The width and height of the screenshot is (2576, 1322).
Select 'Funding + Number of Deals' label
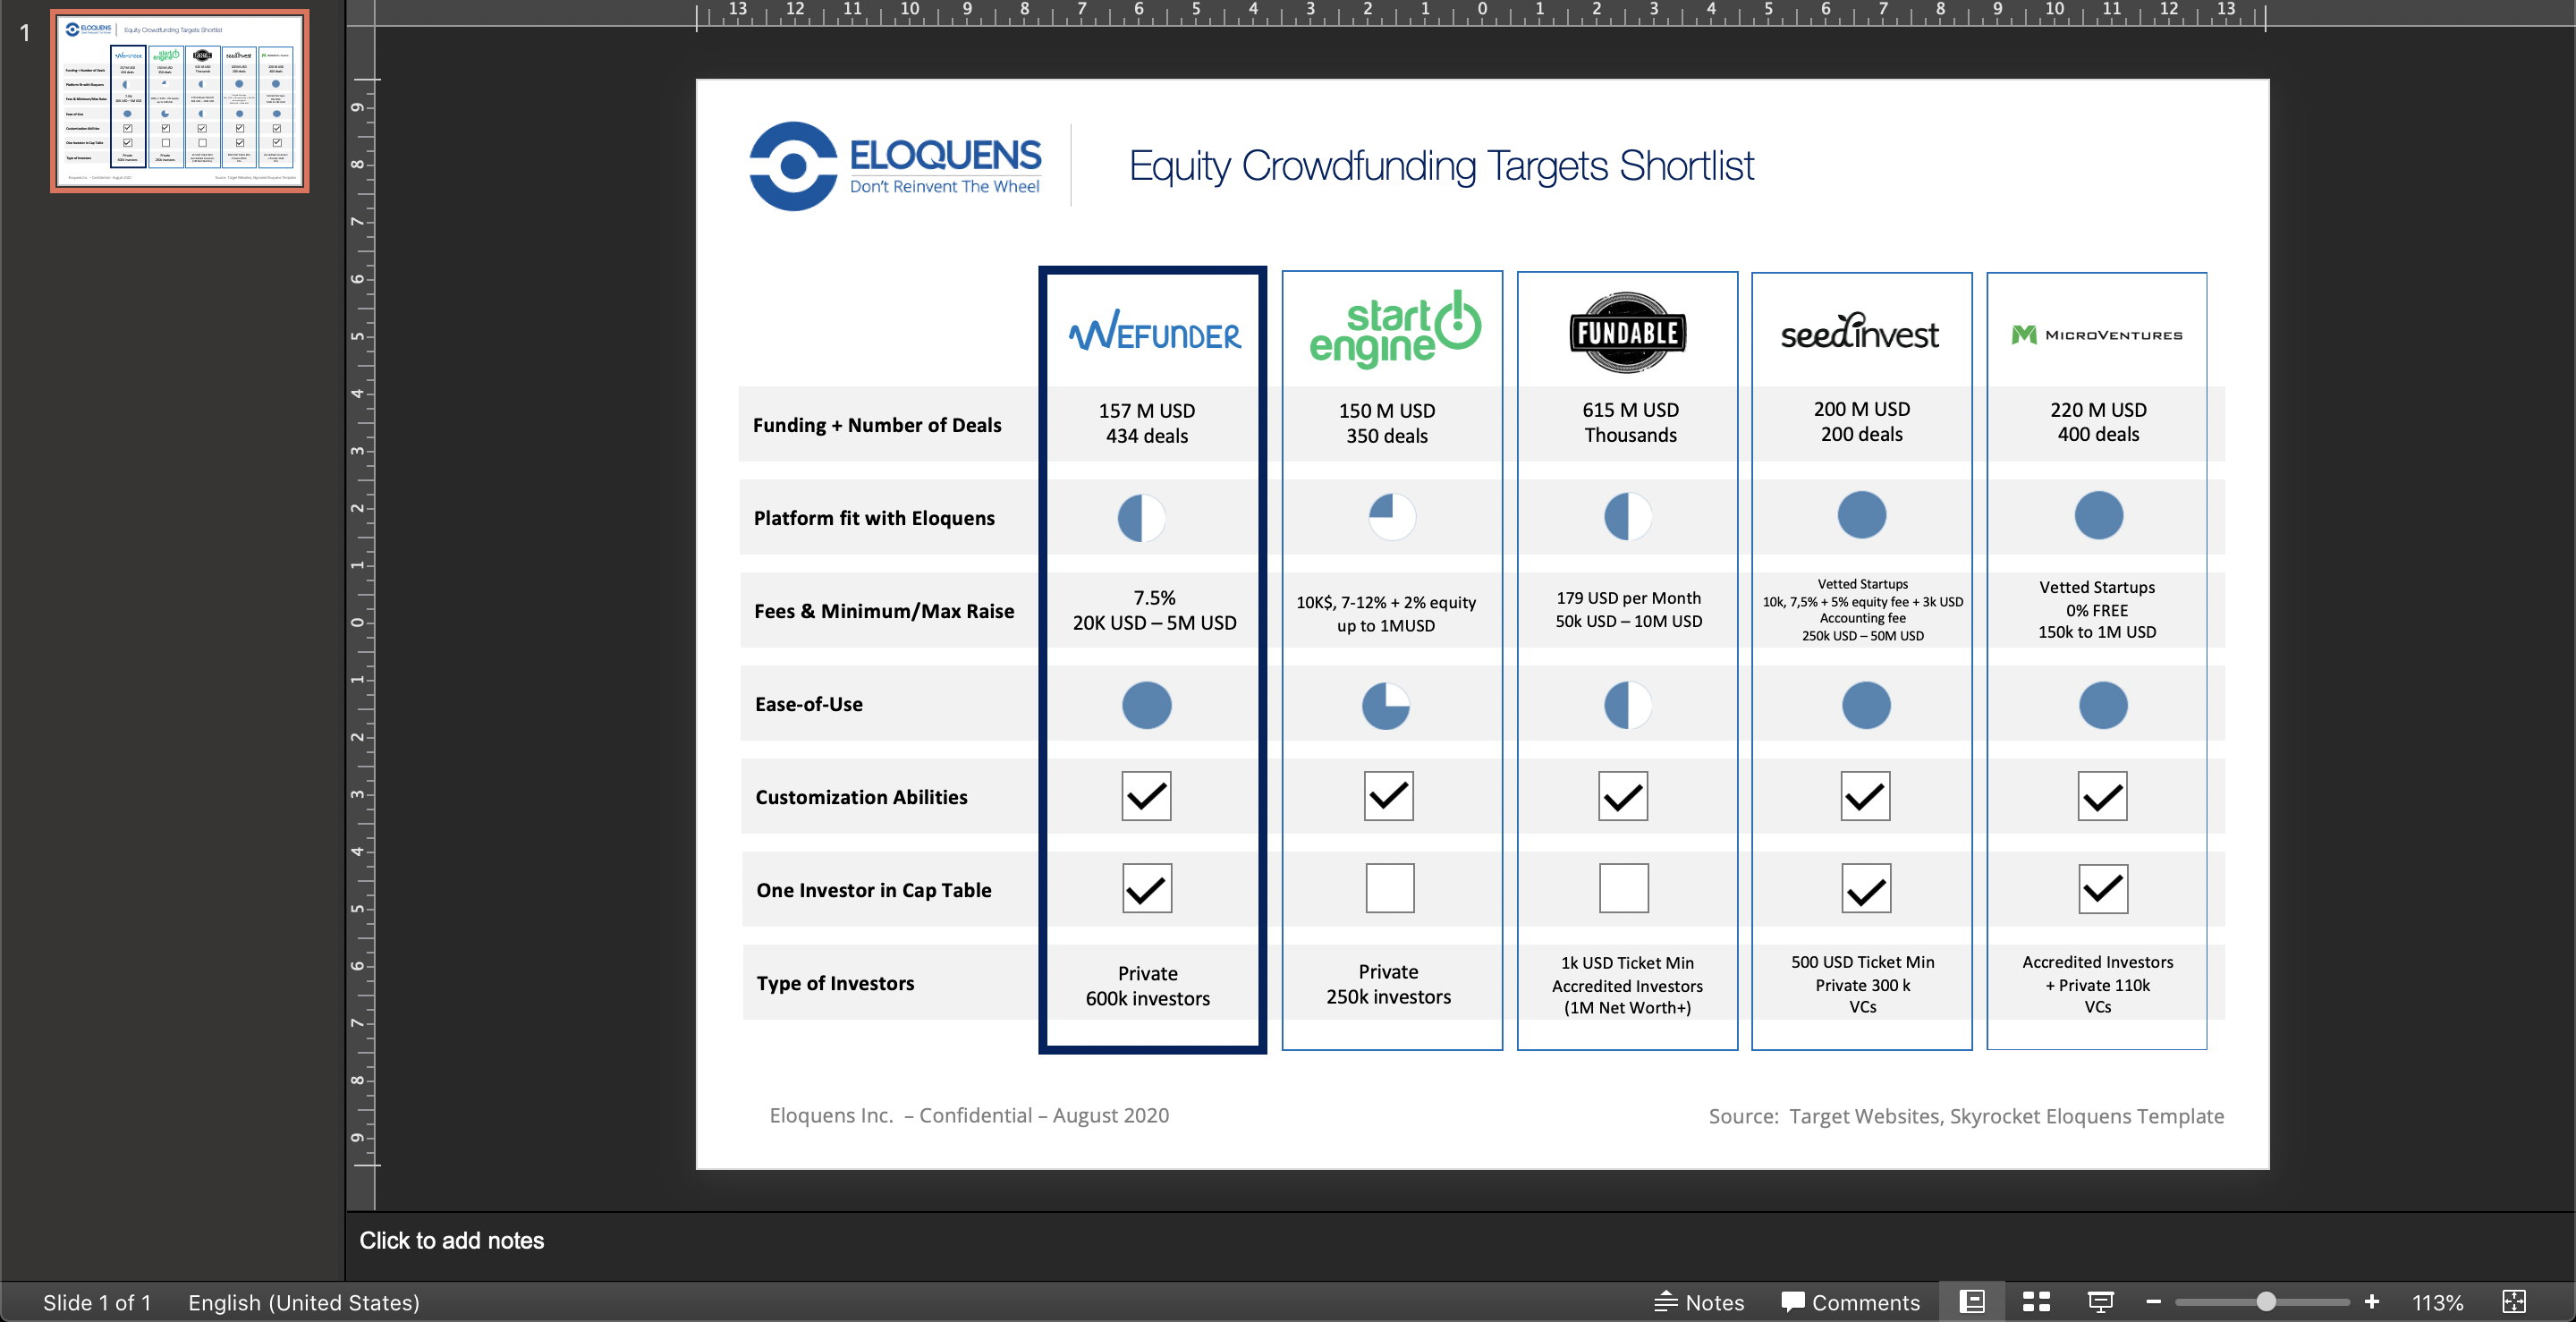pos(877,425)
